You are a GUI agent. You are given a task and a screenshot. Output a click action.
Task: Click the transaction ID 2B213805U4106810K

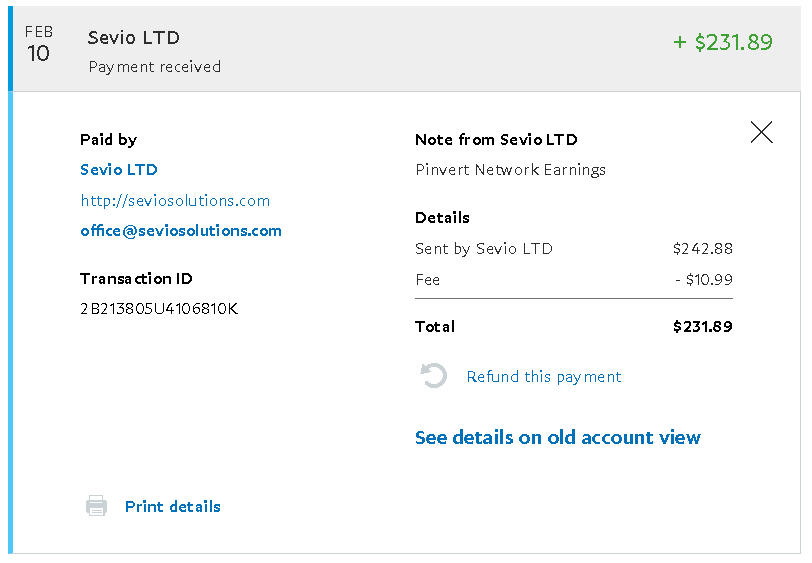click(x=159, y=308)
